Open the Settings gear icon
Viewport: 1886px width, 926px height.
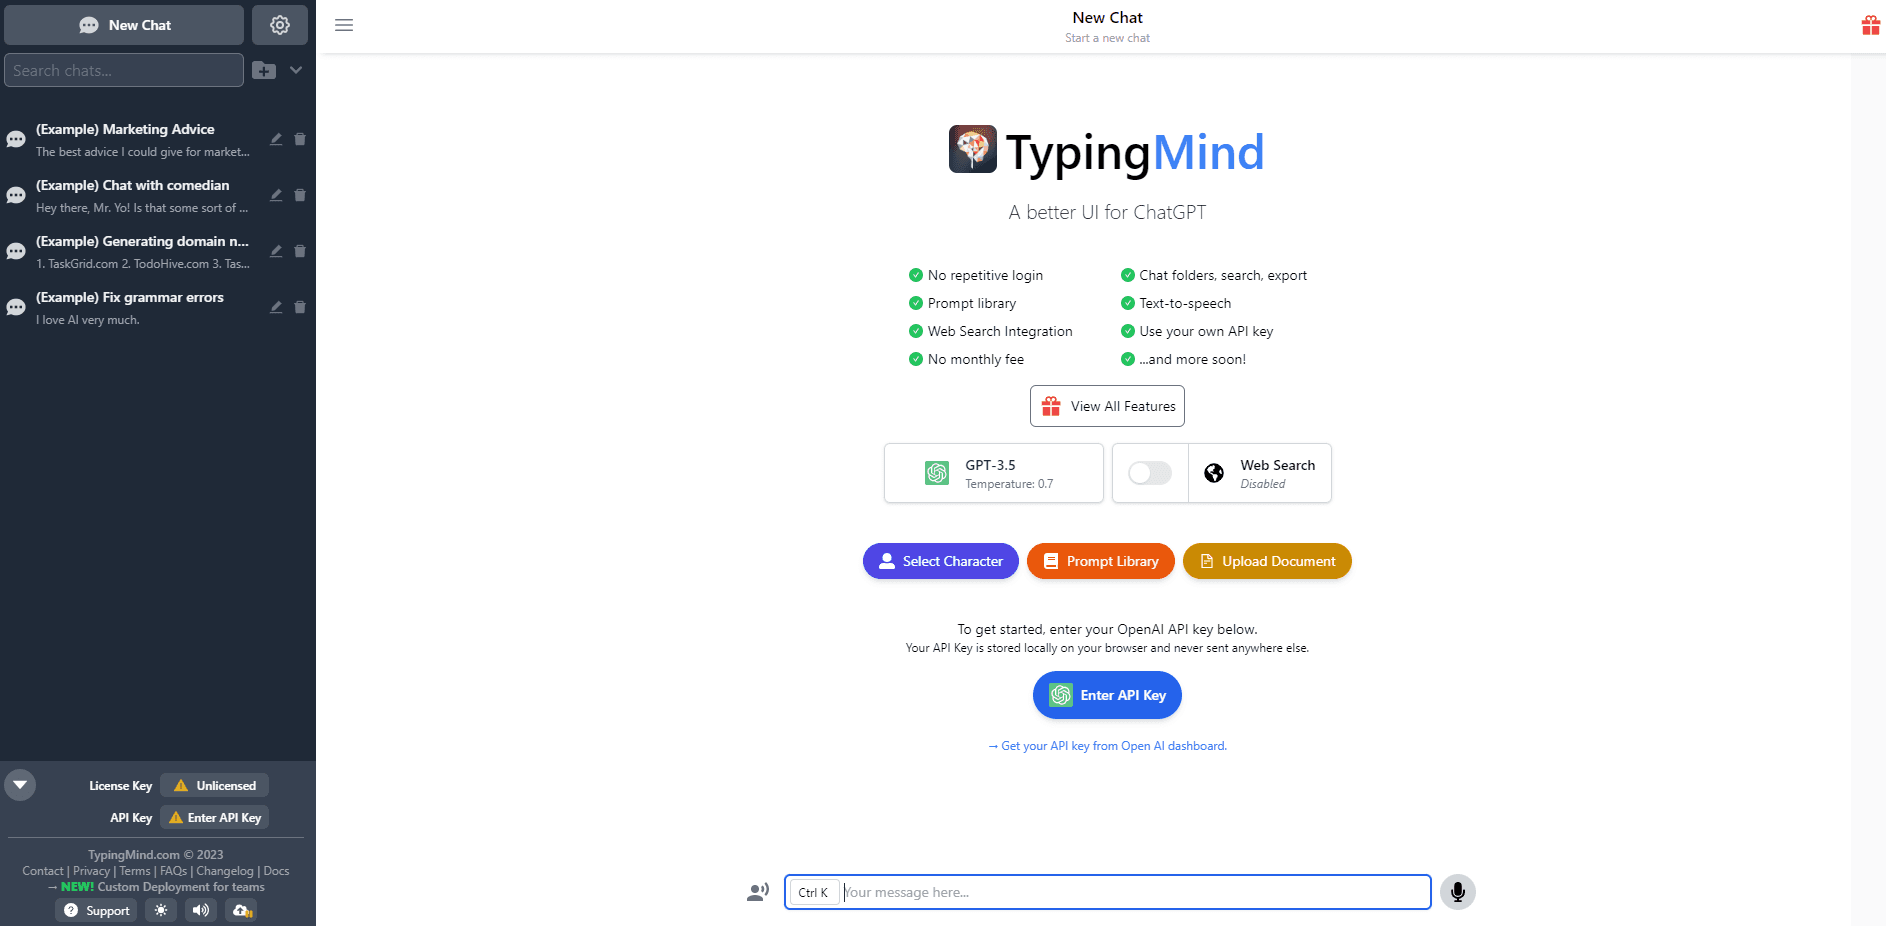(280, 24)
